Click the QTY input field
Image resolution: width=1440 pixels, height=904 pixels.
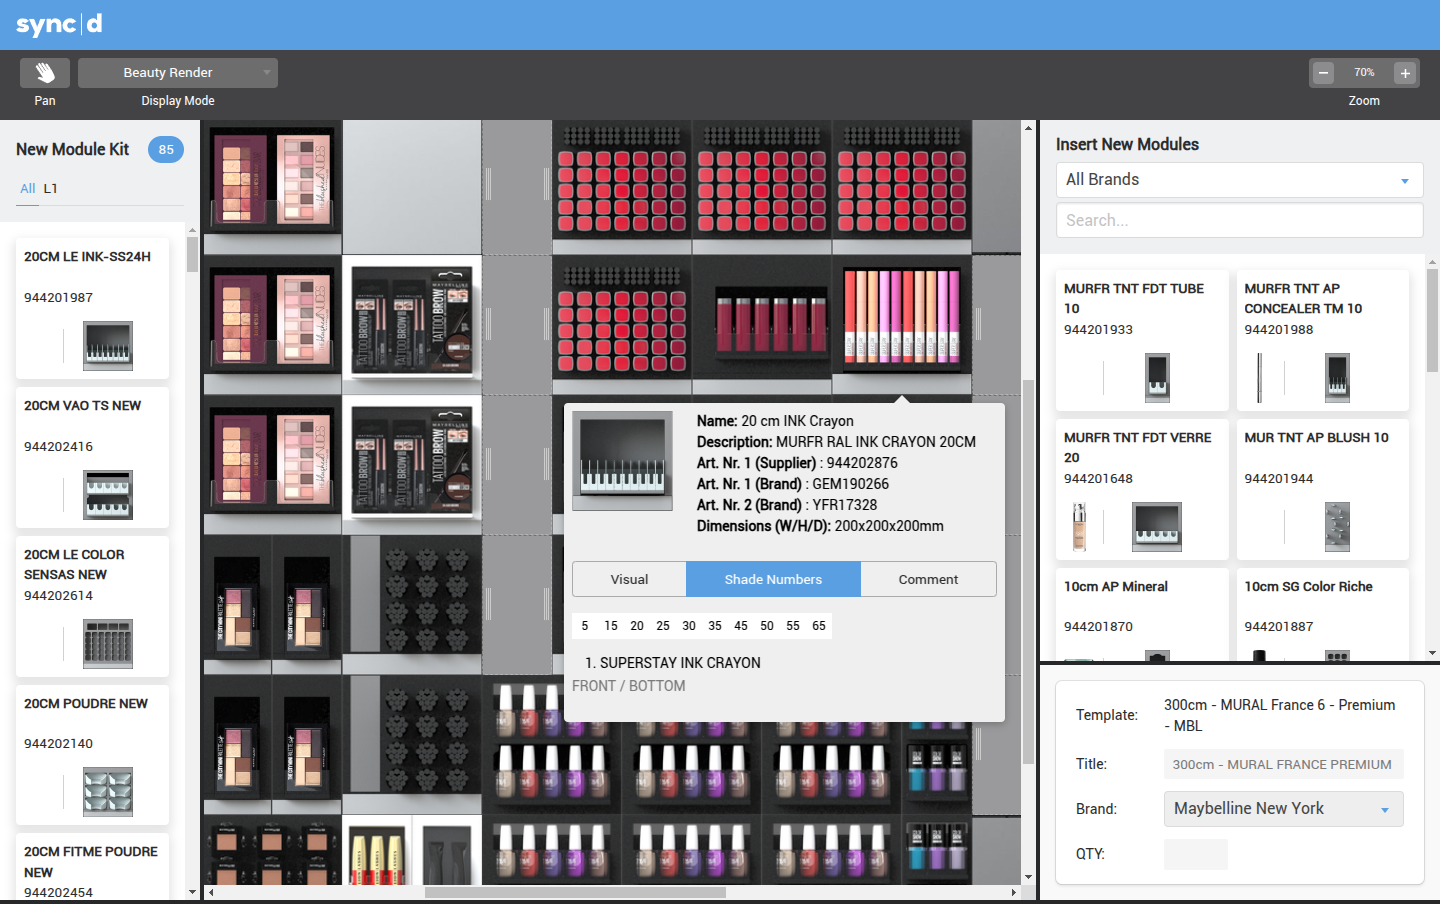click(1196, 854)
